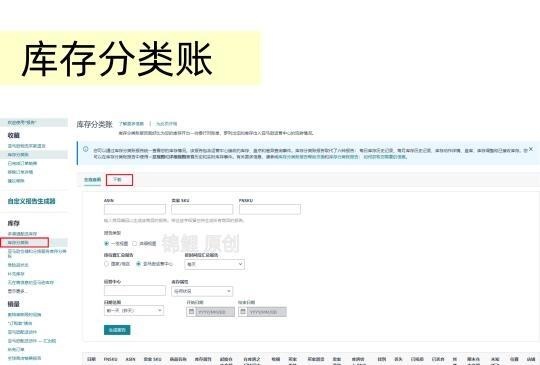Click the info icon in blue banner

pos(86,149)
